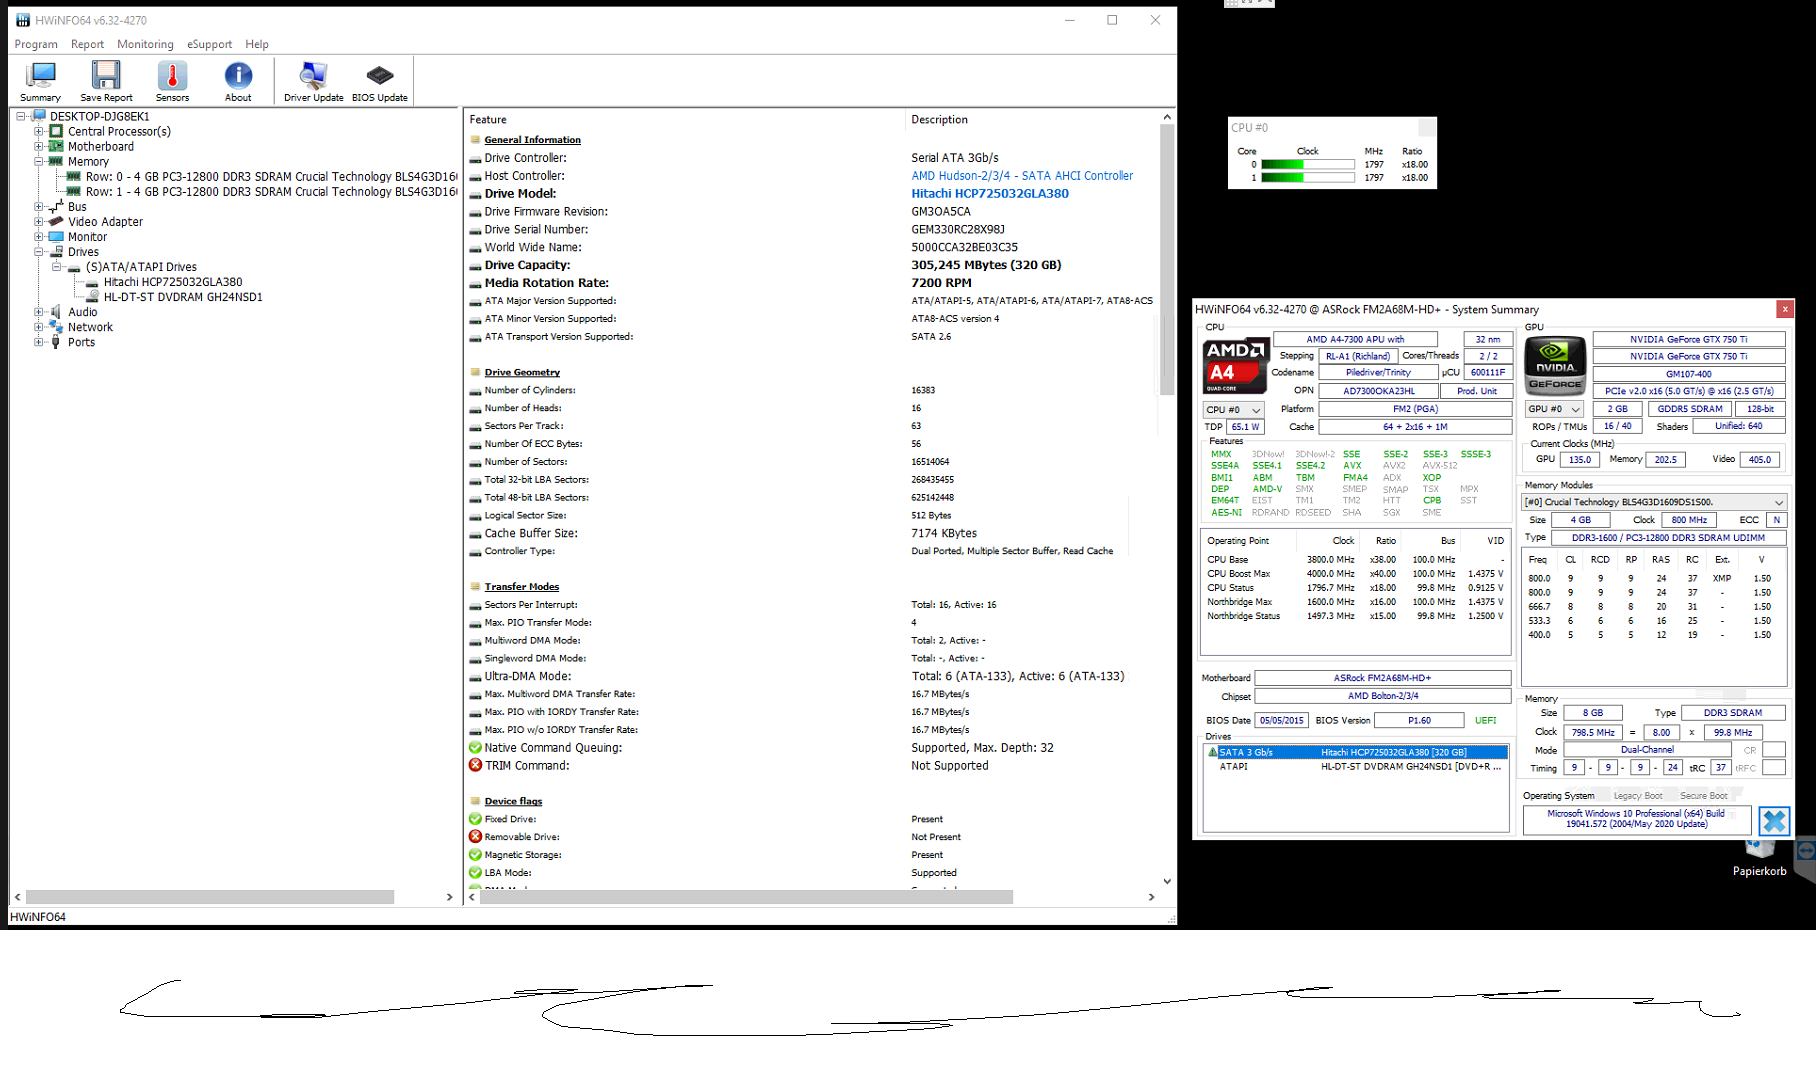Select the DESKTOP-DJG8EK1 computer icon in tree
Viewport: 1816px width, 1072px height.
pos(39,116)
